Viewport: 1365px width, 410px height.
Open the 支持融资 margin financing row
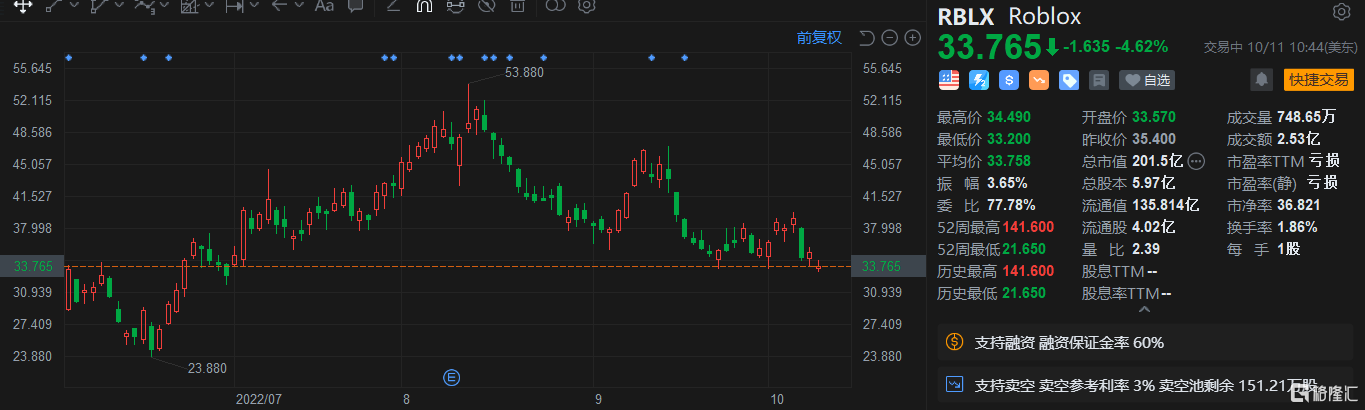pos(1146,342)
